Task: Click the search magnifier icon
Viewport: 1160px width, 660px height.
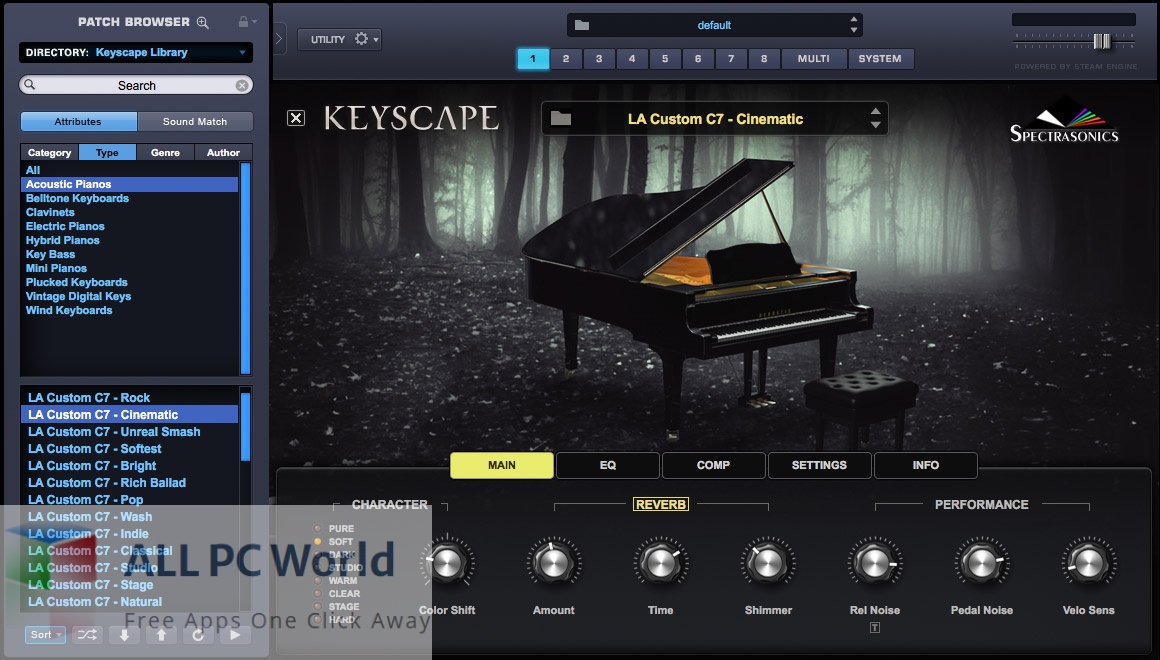Action: 30,85
